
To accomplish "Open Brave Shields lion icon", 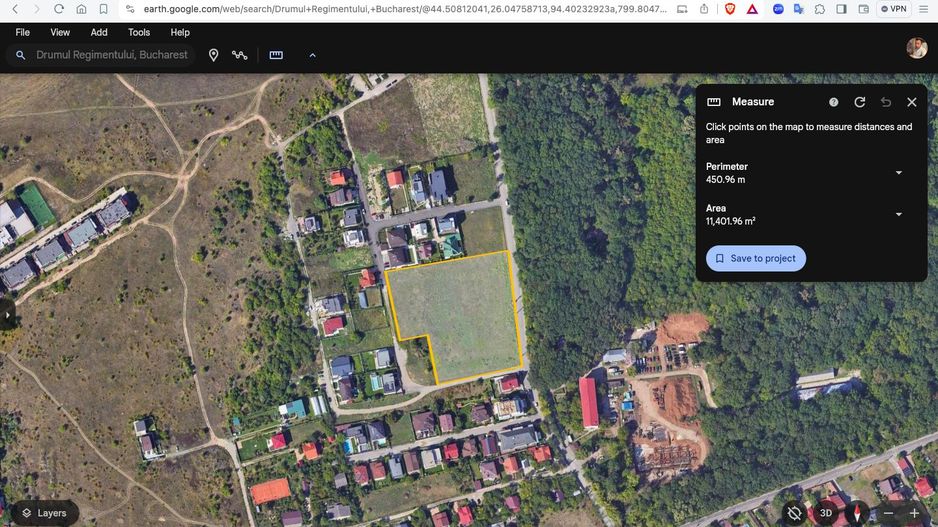I will [730, 9].
